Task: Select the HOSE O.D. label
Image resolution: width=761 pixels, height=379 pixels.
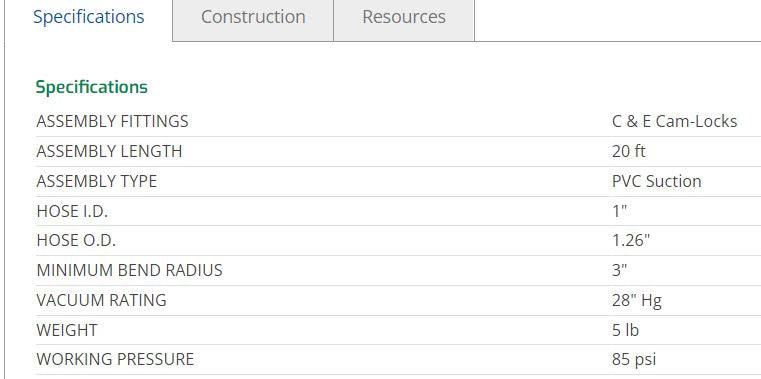Action: (x=76, y=241)
